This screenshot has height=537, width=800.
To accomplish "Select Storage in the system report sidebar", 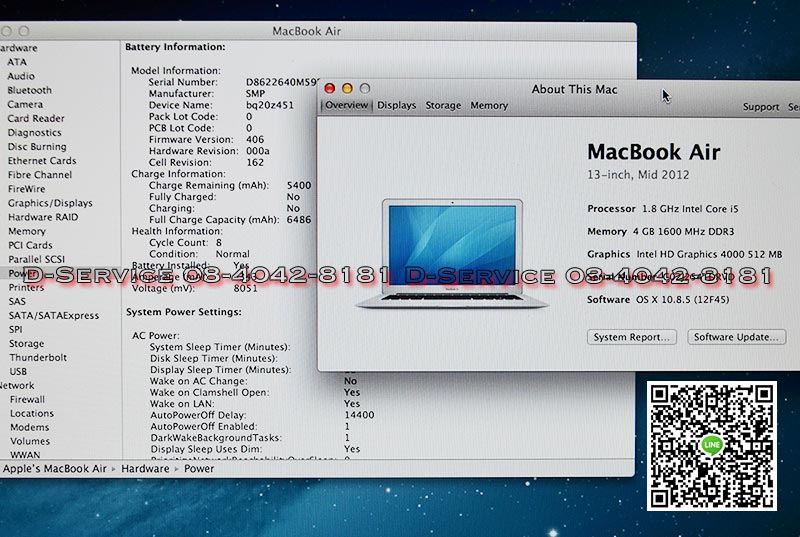I will point(26,344).
